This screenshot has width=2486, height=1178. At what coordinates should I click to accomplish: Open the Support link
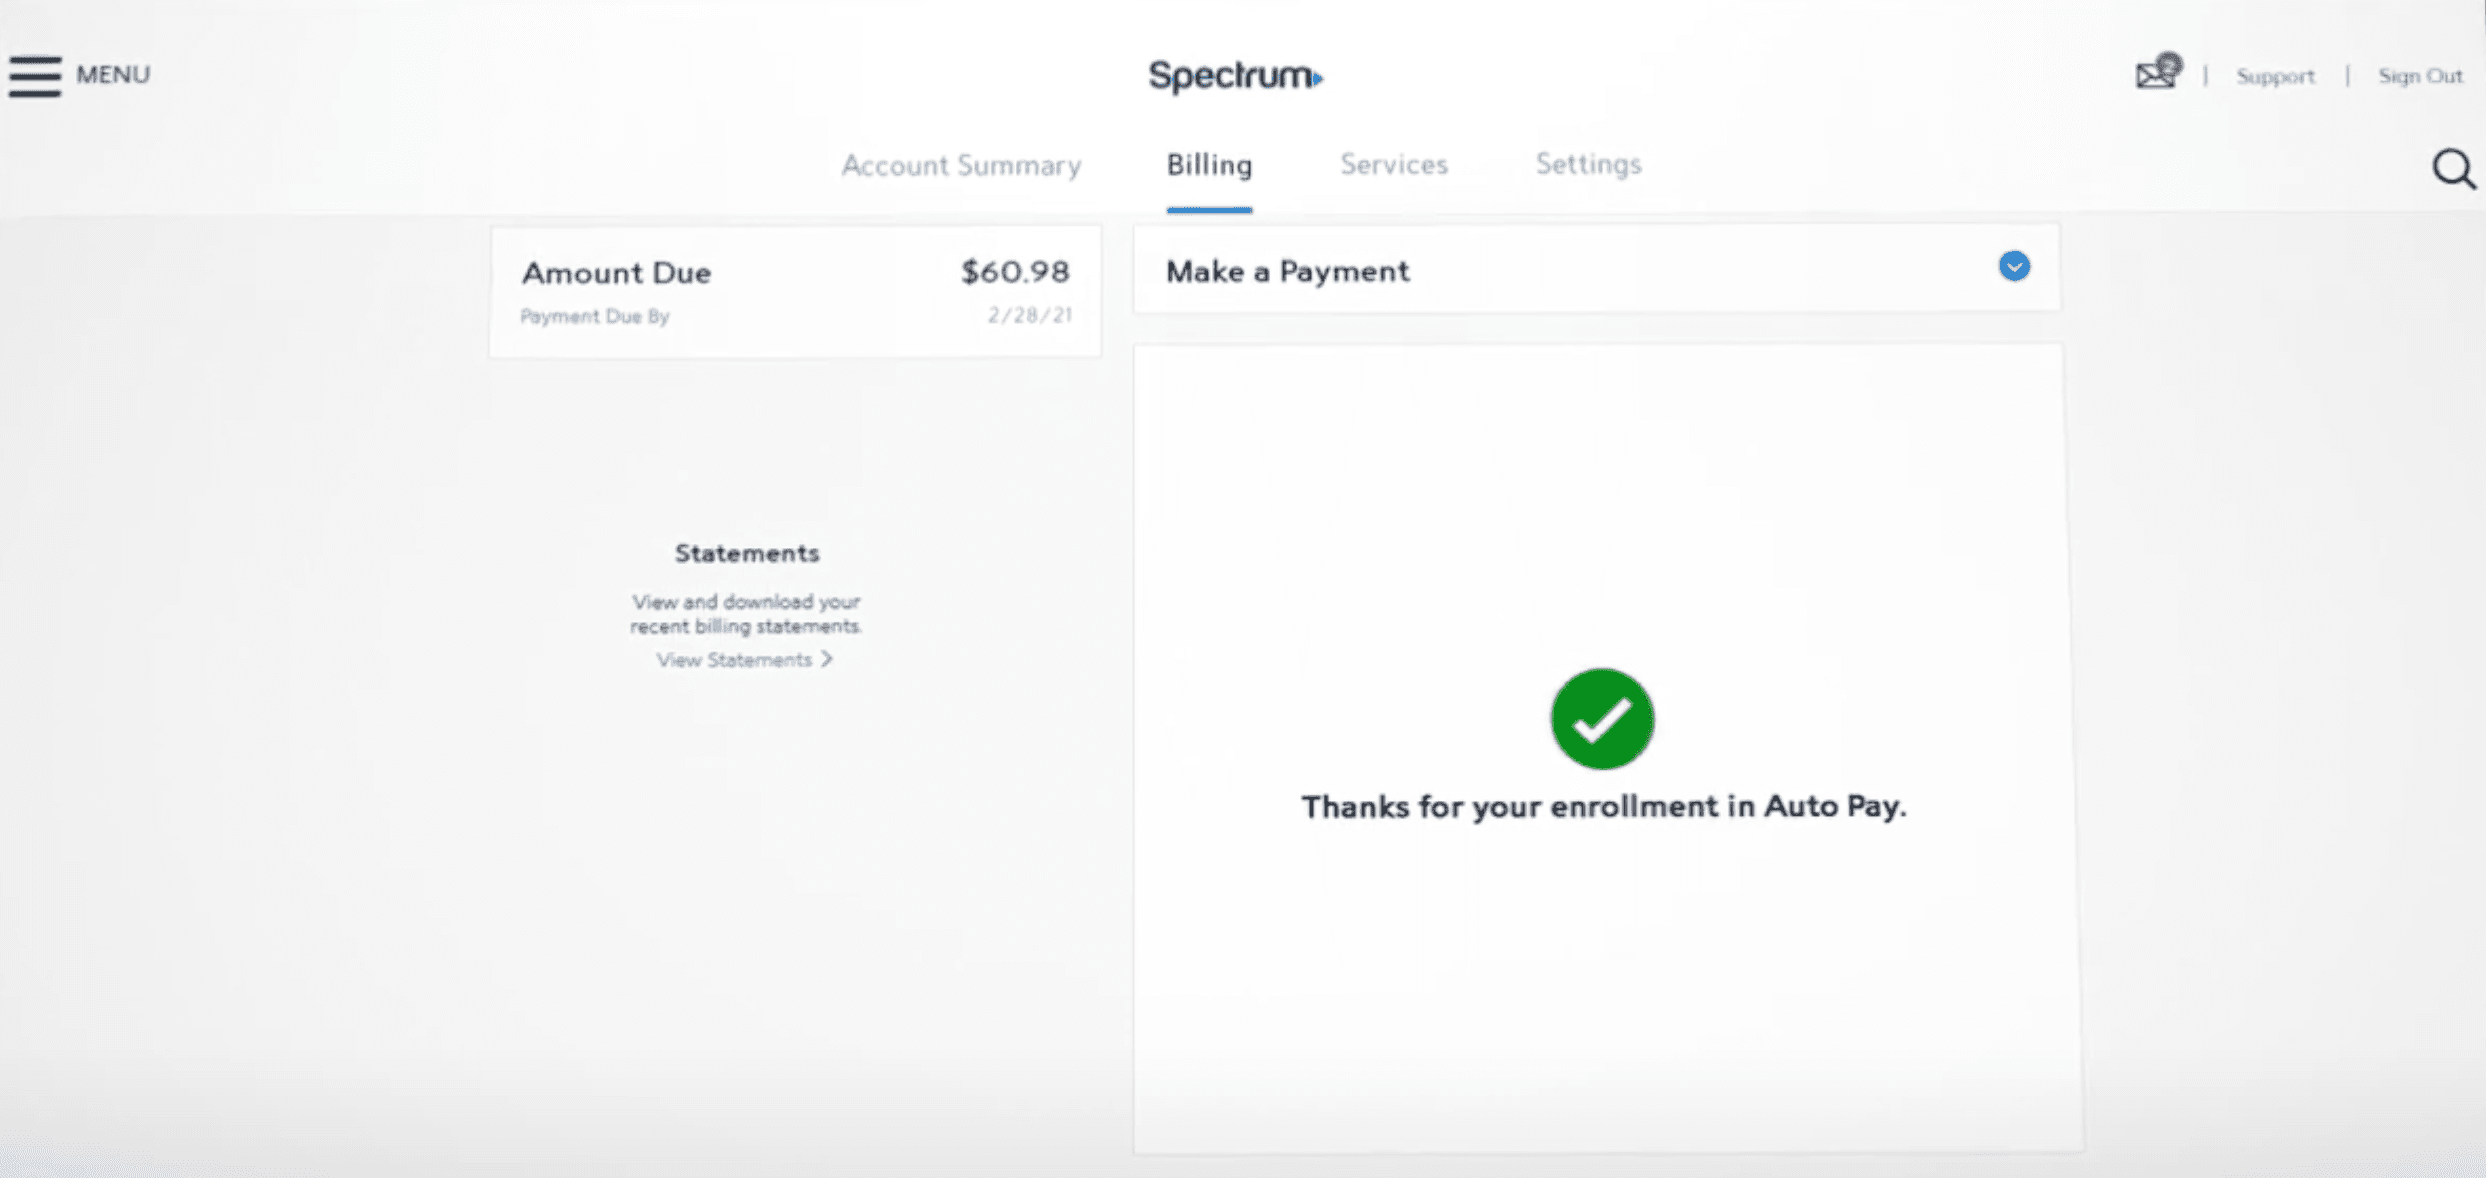coord(2275,76)
